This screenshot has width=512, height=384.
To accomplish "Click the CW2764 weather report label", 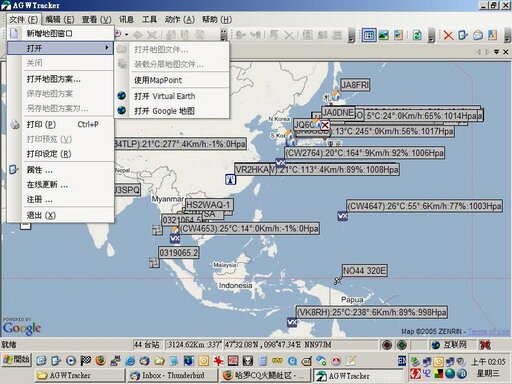I will (x=365, y=153).
